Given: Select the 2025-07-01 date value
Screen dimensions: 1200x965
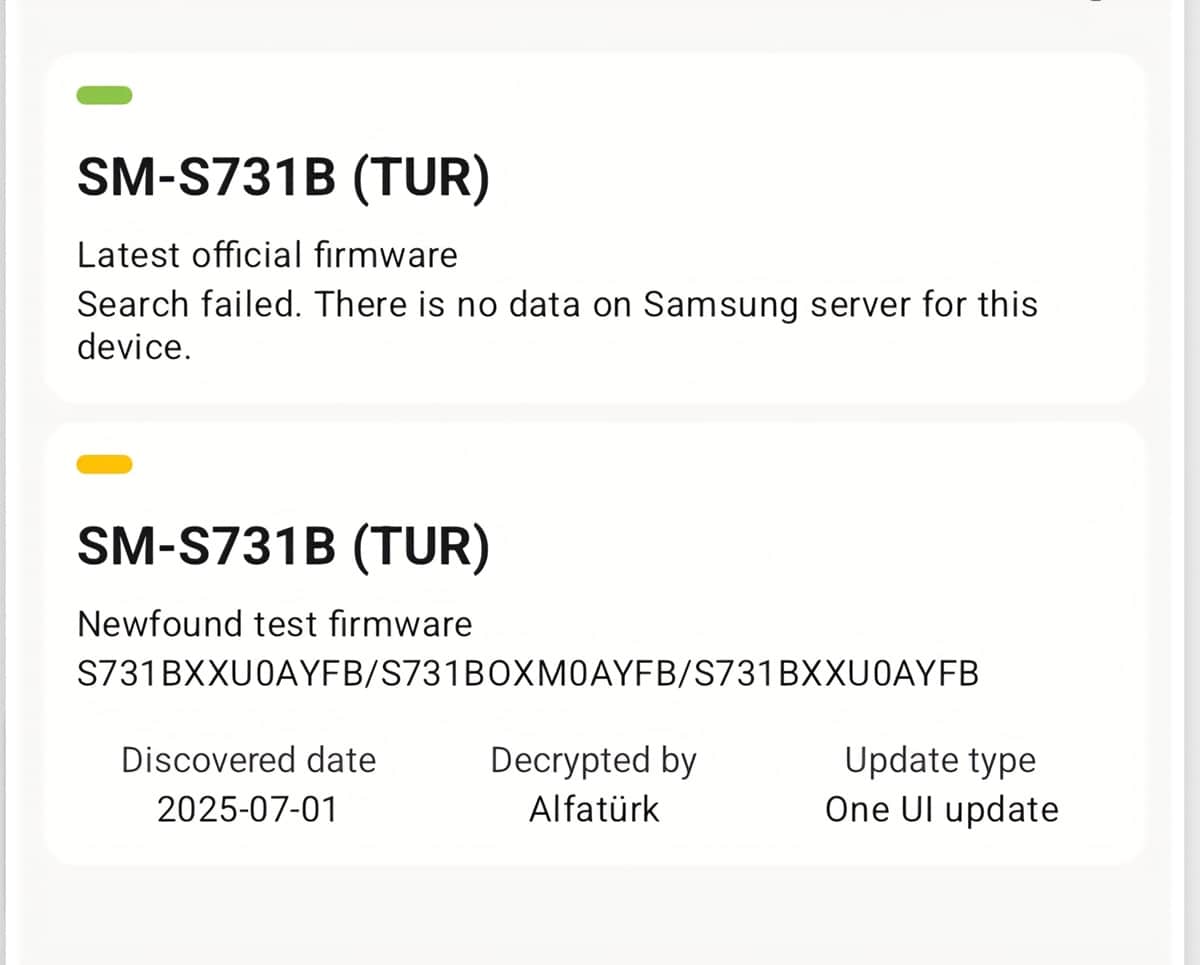Looking at the screenshot, I should (248, 808).
